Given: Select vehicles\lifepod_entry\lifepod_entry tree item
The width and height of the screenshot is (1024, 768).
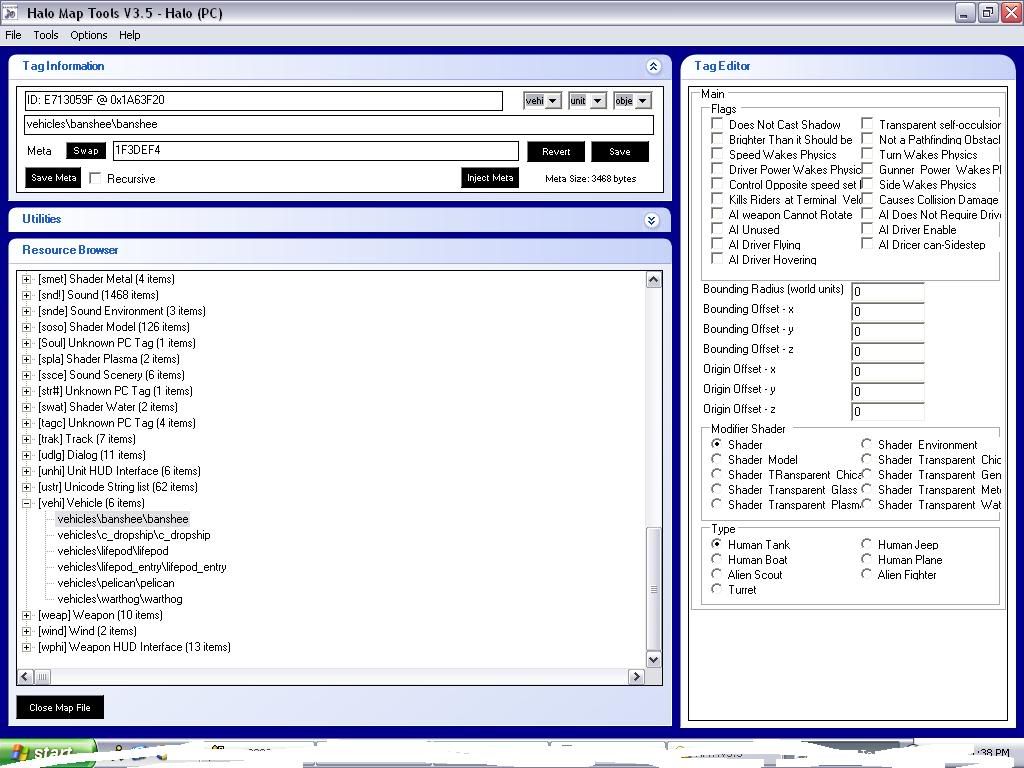Looking at the screenshot, I should pos(142,567).
